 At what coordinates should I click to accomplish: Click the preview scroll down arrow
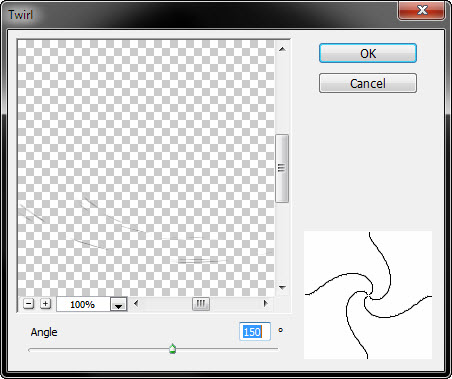(x=282, y=287)
